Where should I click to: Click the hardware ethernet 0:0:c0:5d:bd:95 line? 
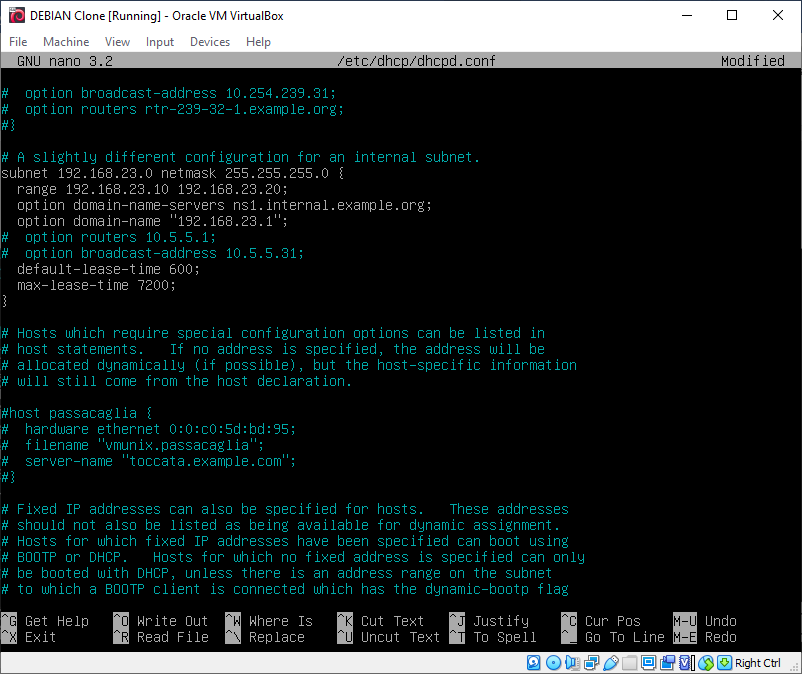tap(149, 429)
